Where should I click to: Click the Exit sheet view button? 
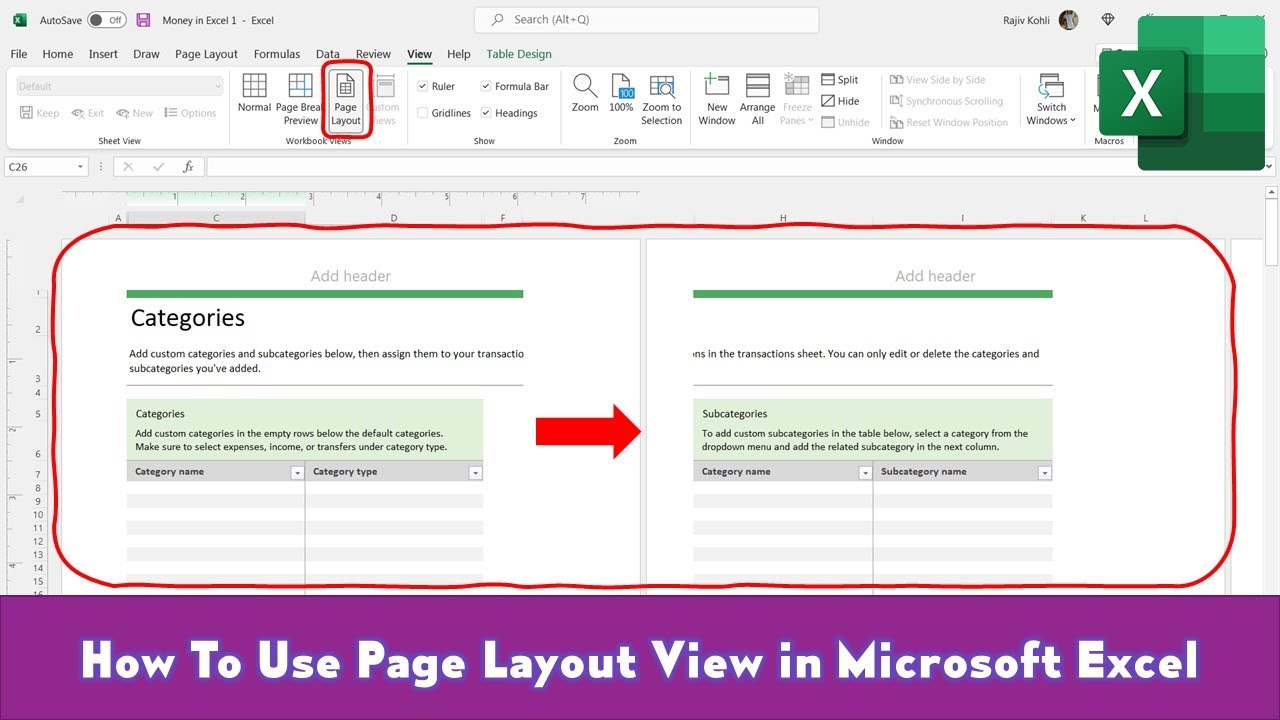[x=88, y=113]
